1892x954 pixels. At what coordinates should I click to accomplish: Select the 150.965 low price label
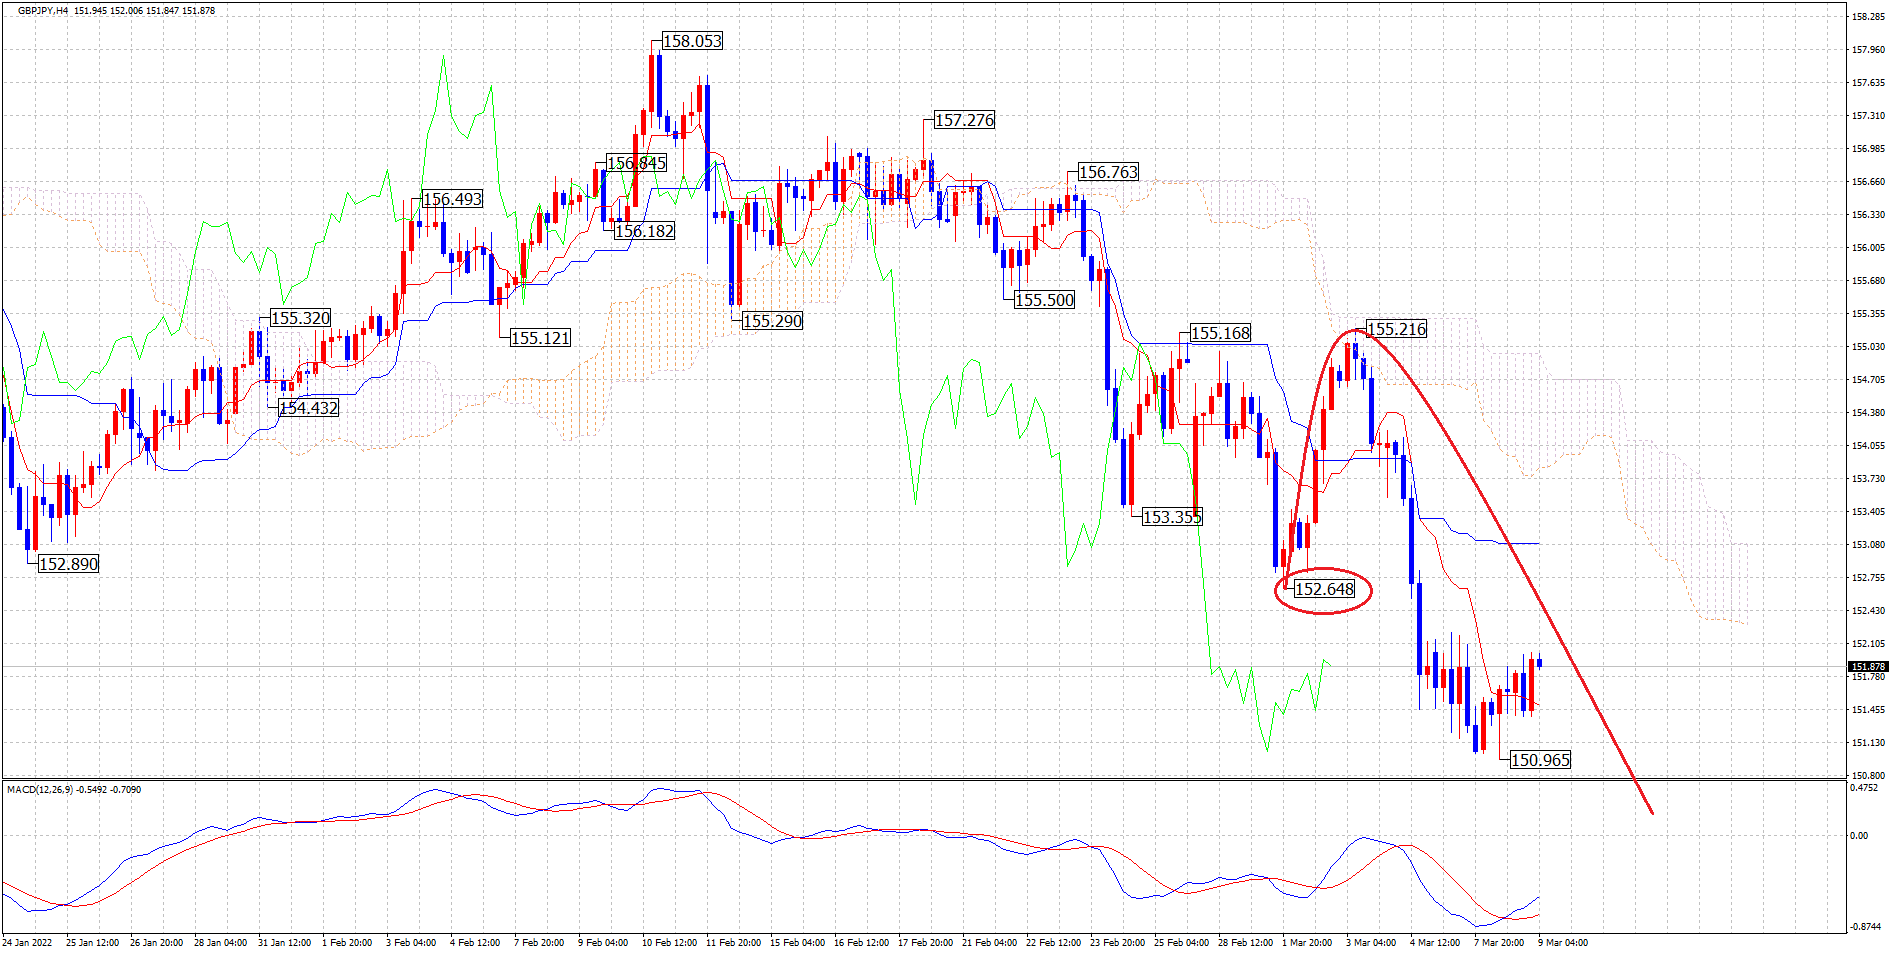click(1540, 760)
